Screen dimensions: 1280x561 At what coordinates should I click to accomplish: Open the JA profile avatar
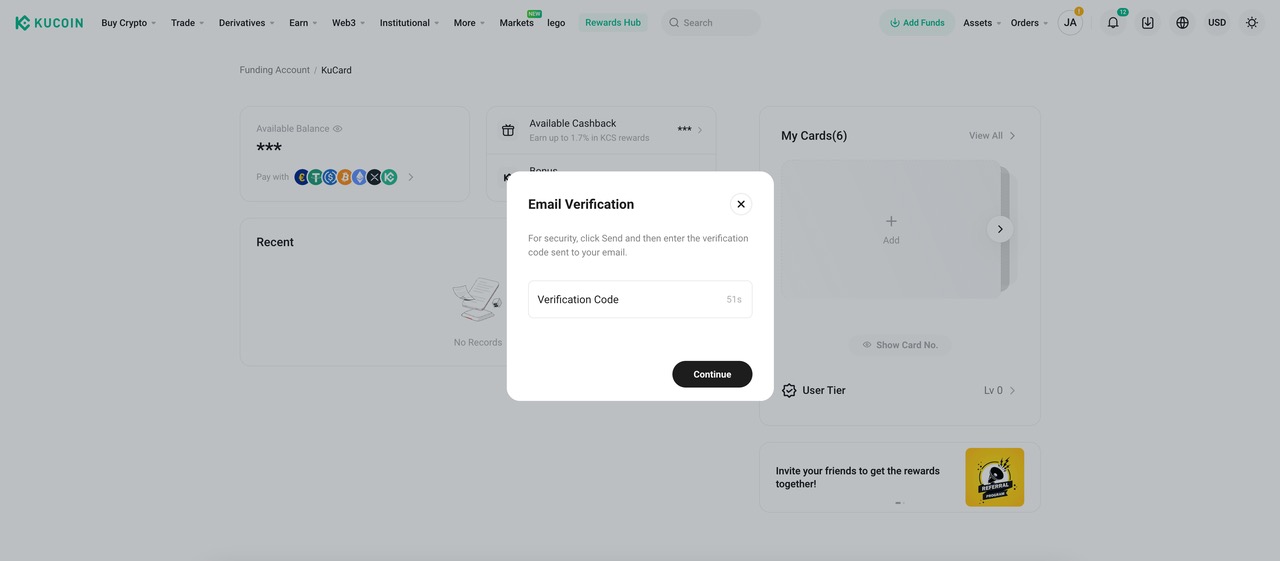(1070, 22)
